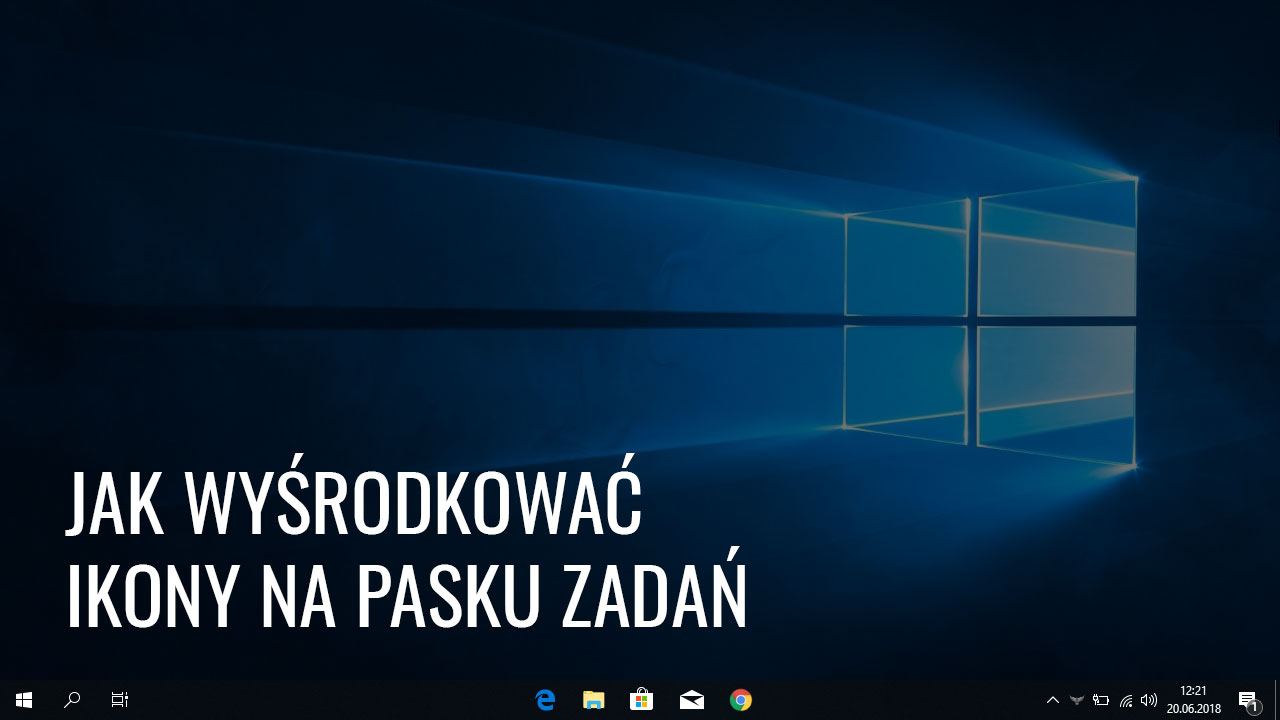Open the volume speaker control

coord(1149,700)
